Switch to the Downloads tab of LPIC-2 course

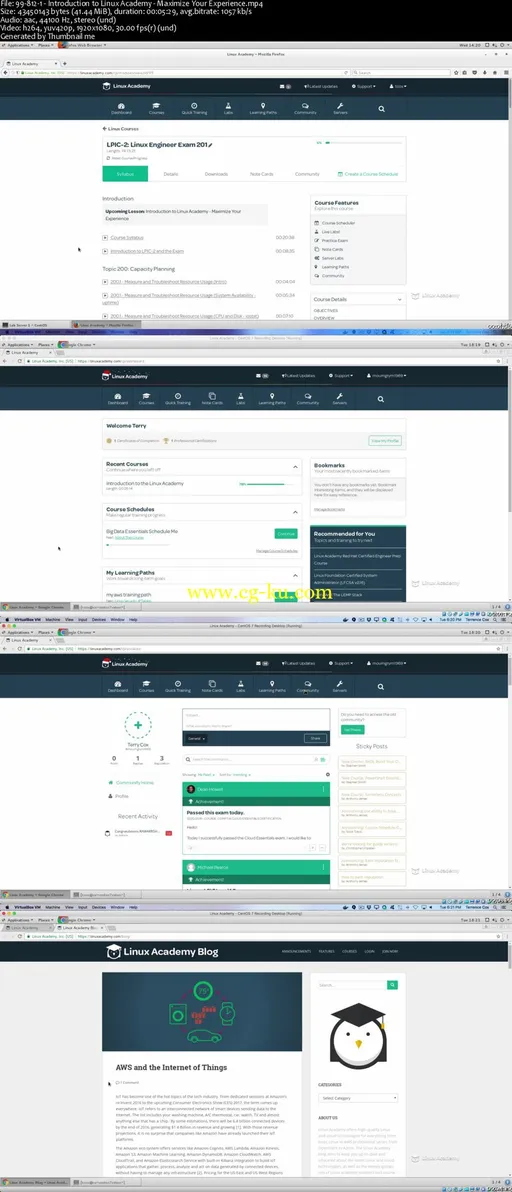[216, 174]
